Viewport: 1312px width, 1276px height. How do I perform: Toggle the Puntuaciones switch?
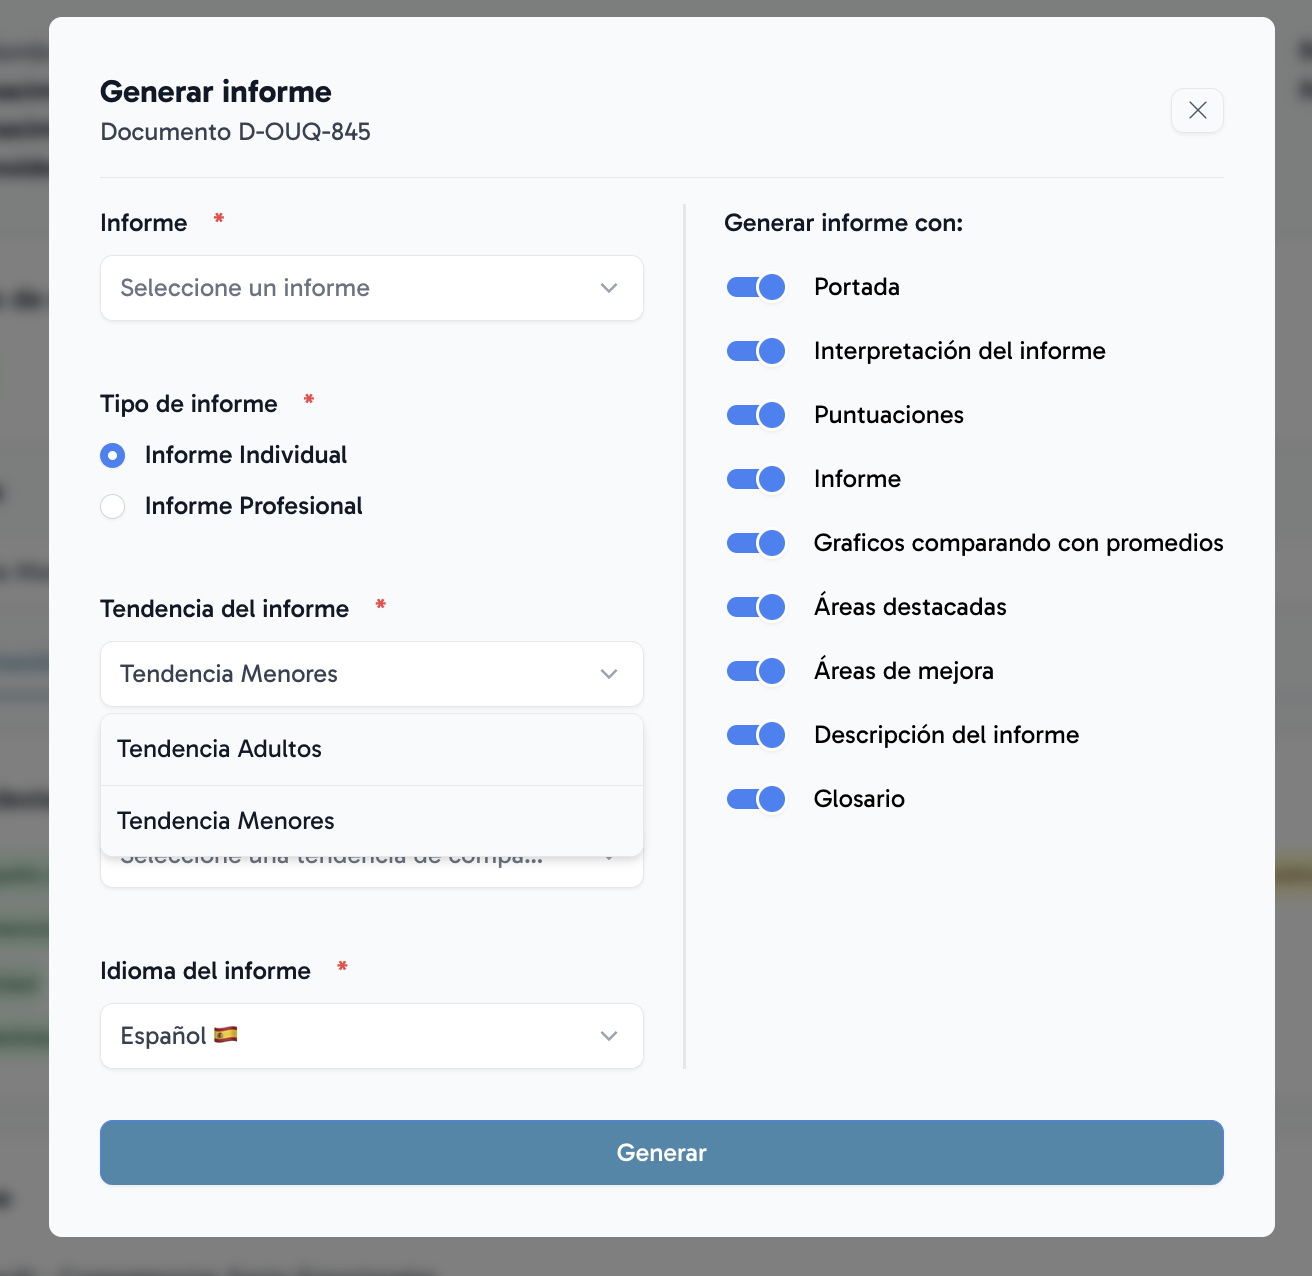click(x=756, y=416)
